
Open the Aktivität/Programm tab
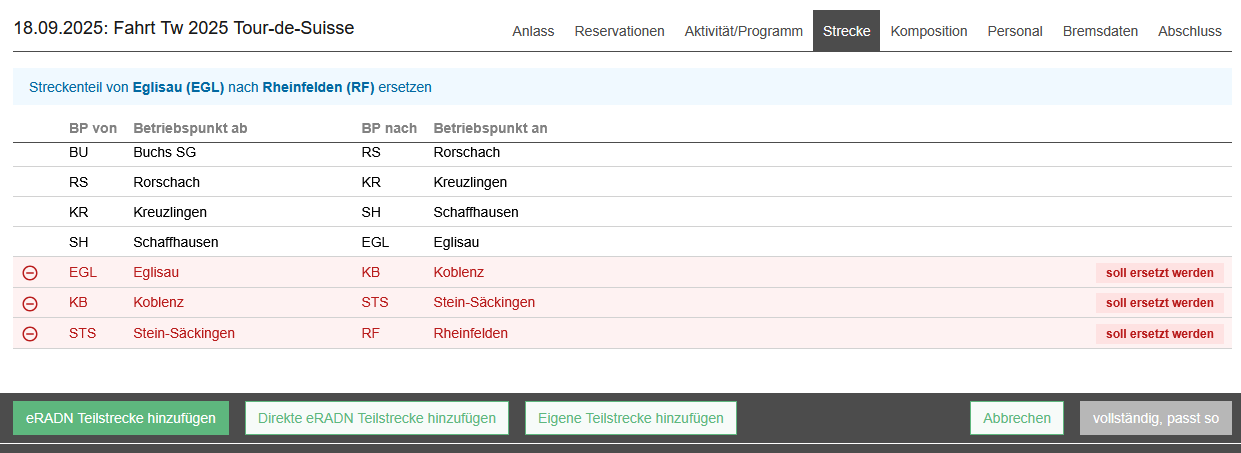click(743, 31)
